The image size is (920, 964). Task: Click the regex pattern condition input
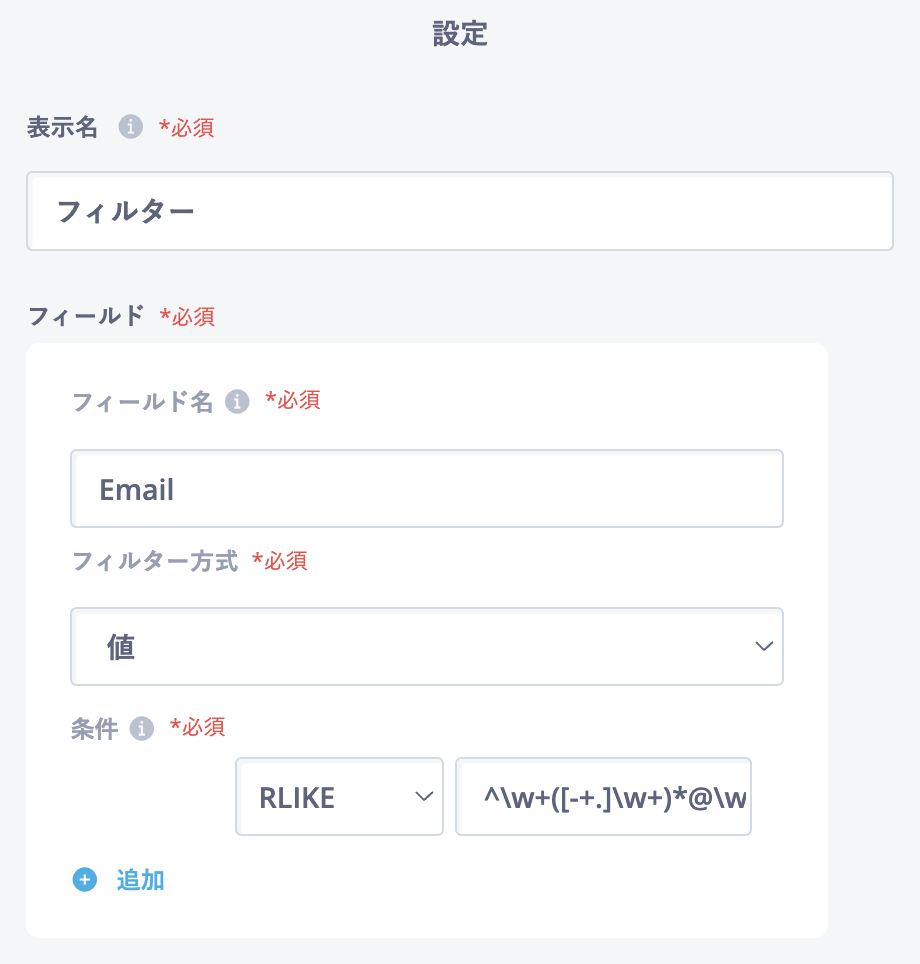pyautogui.click(x=603, y=796)
